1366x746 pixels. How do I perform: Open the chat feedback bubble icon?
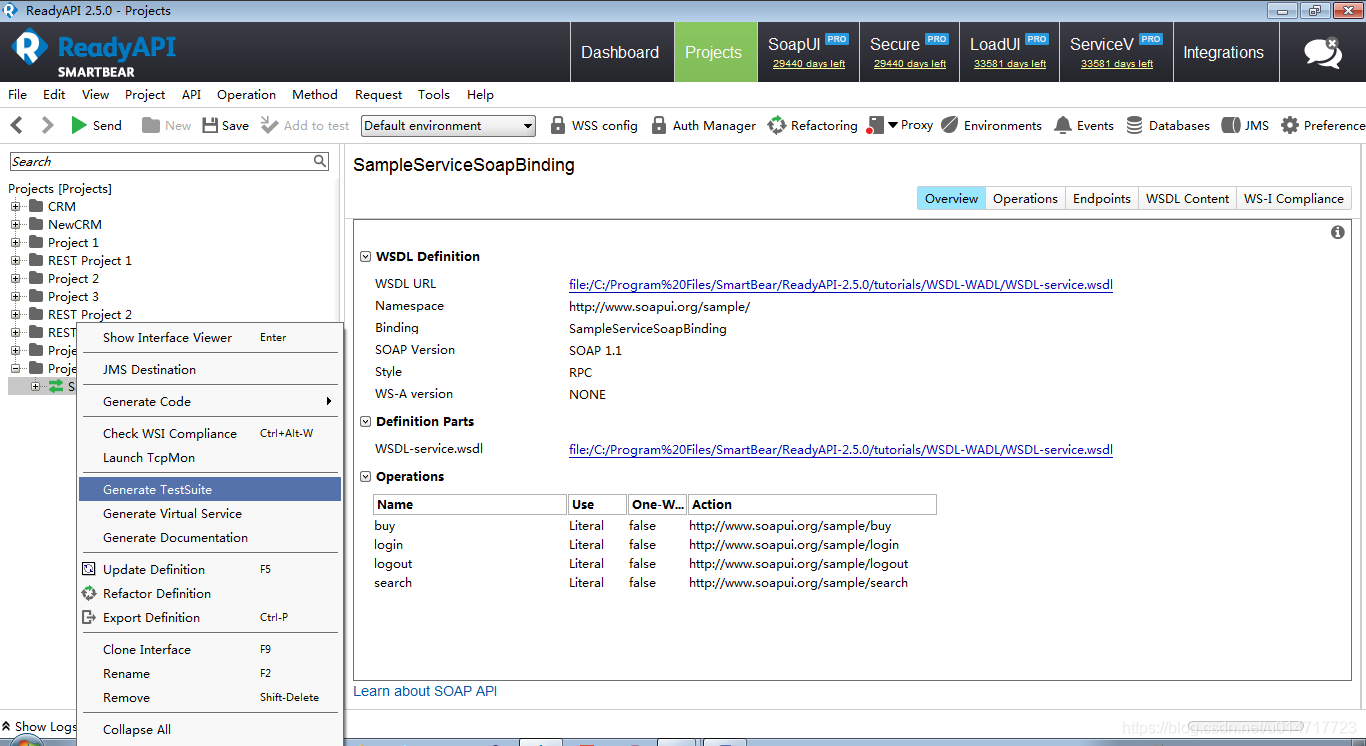click(x=1323, y=52)
